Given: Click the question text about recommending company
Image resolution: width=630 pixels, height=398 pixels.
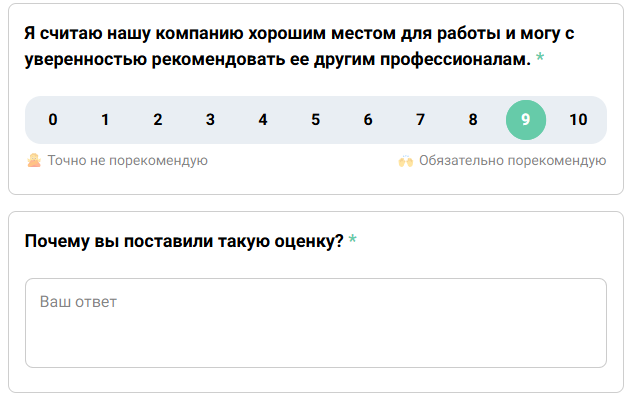Looking at the screenshot, I should pos(299,46).
